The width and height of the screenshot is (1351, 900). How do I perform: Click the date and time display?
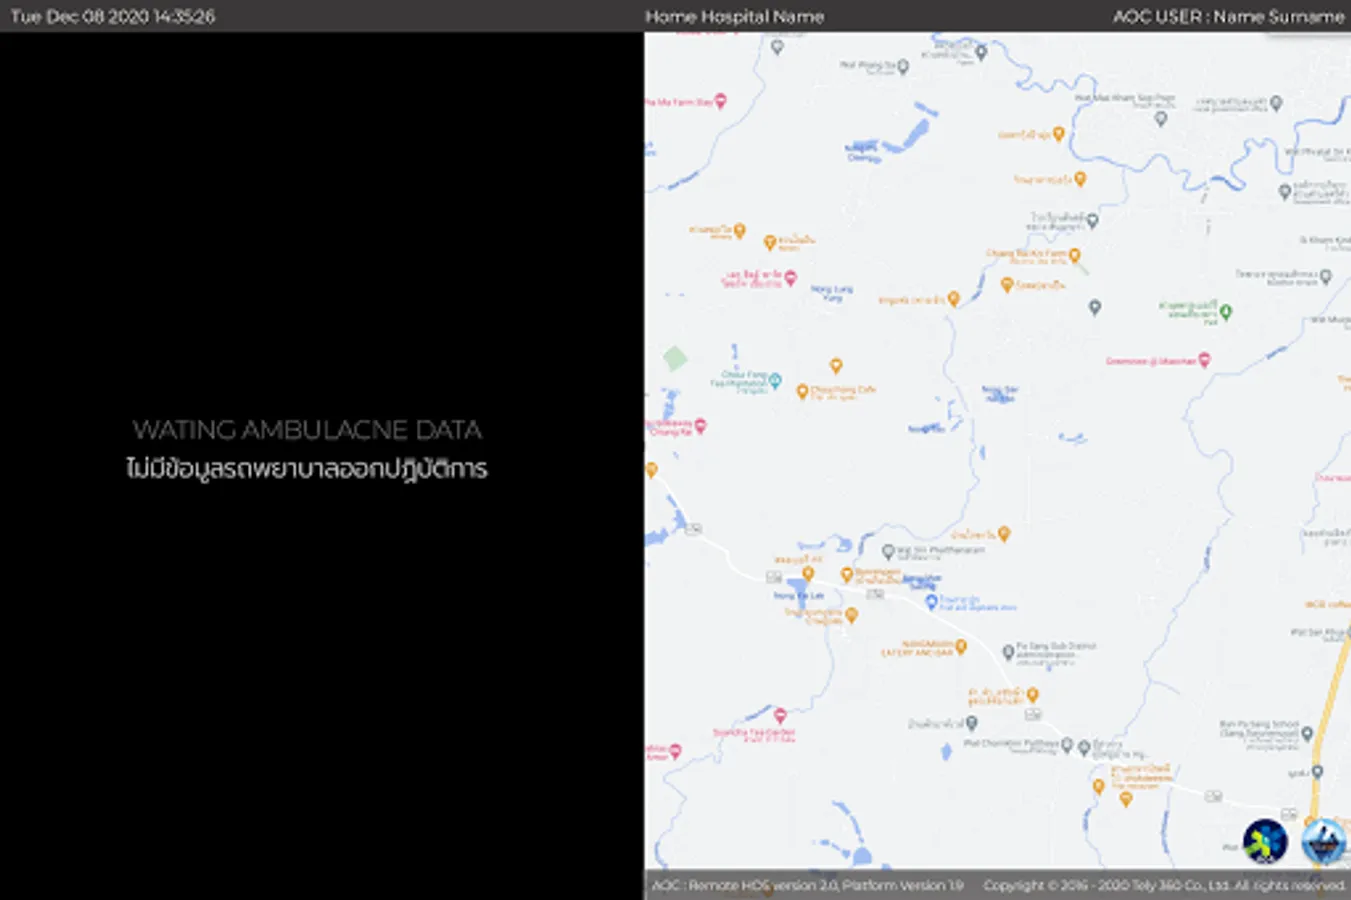[113, 16]
